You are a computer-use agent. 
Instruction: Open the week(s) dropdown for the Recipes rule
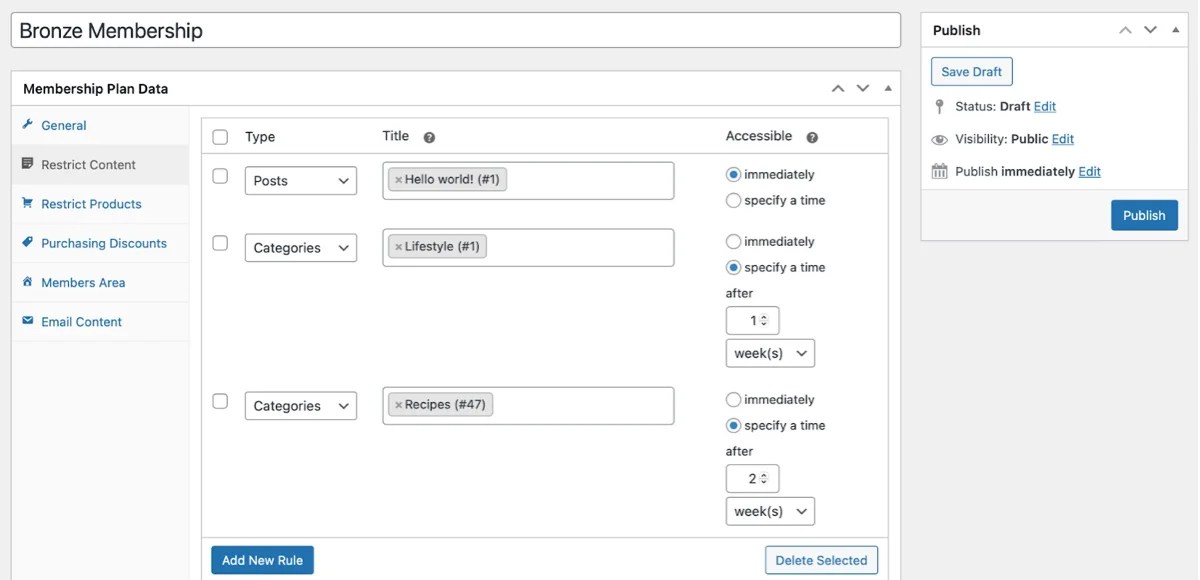point(770,511)
